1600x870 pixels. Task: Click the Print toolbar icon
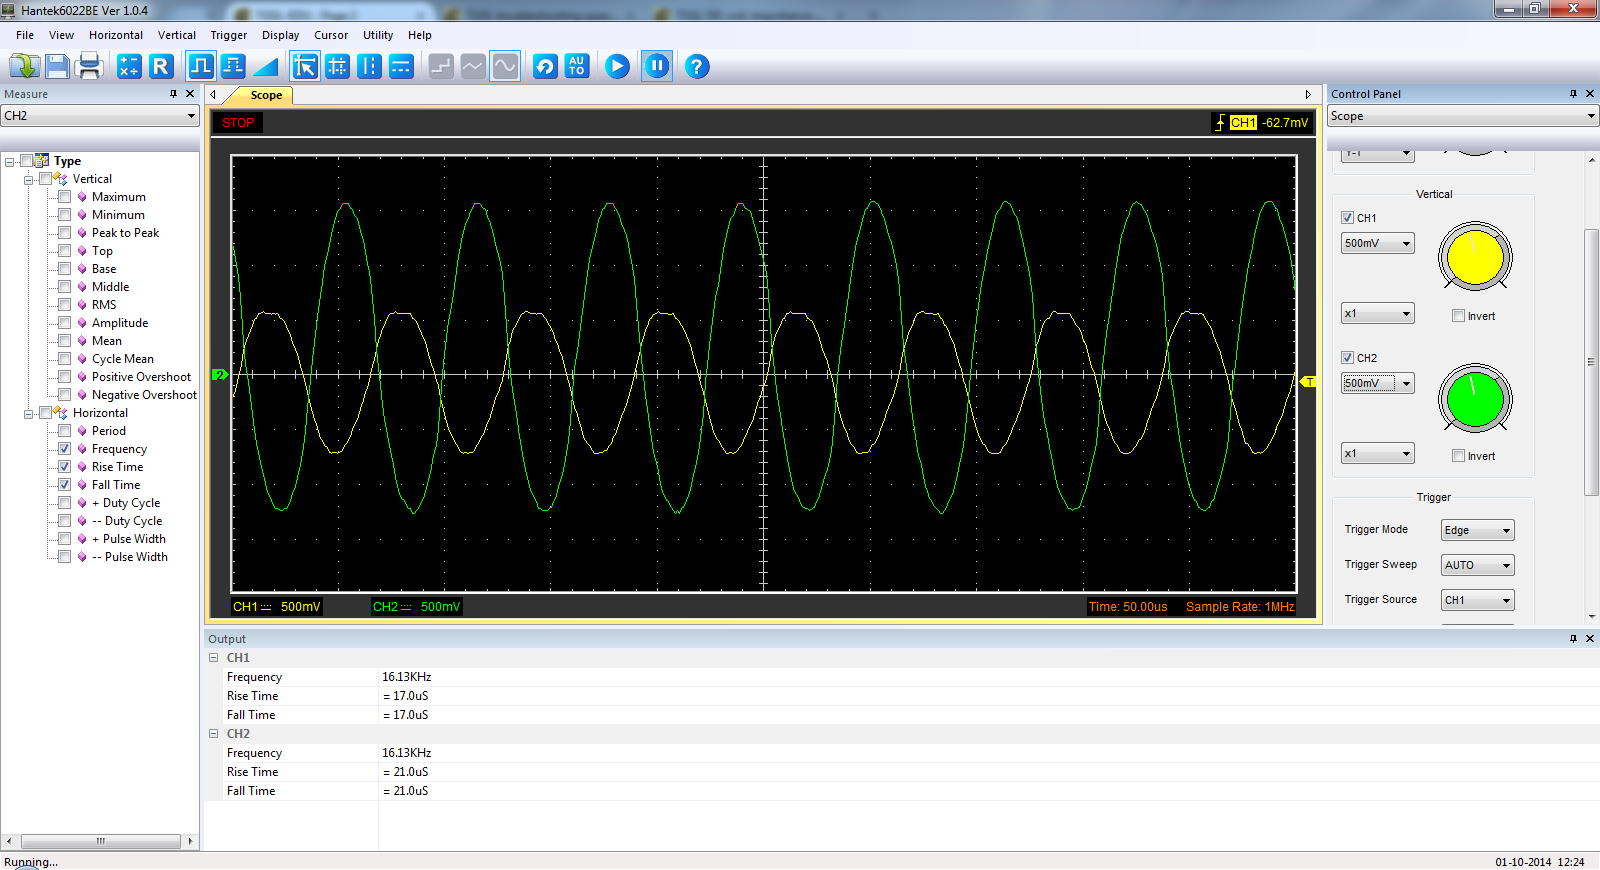[x=89, y=67]
